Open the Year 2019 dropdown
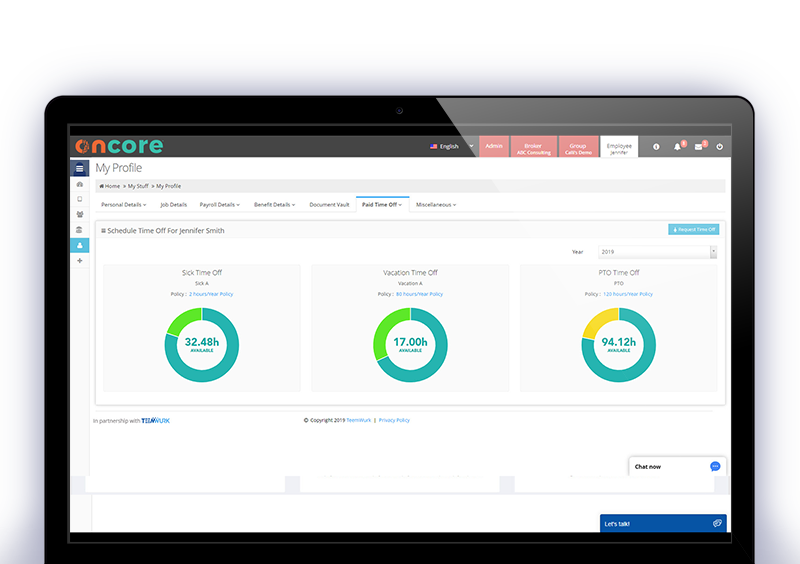The image size is (800, 564). point(657,252)
